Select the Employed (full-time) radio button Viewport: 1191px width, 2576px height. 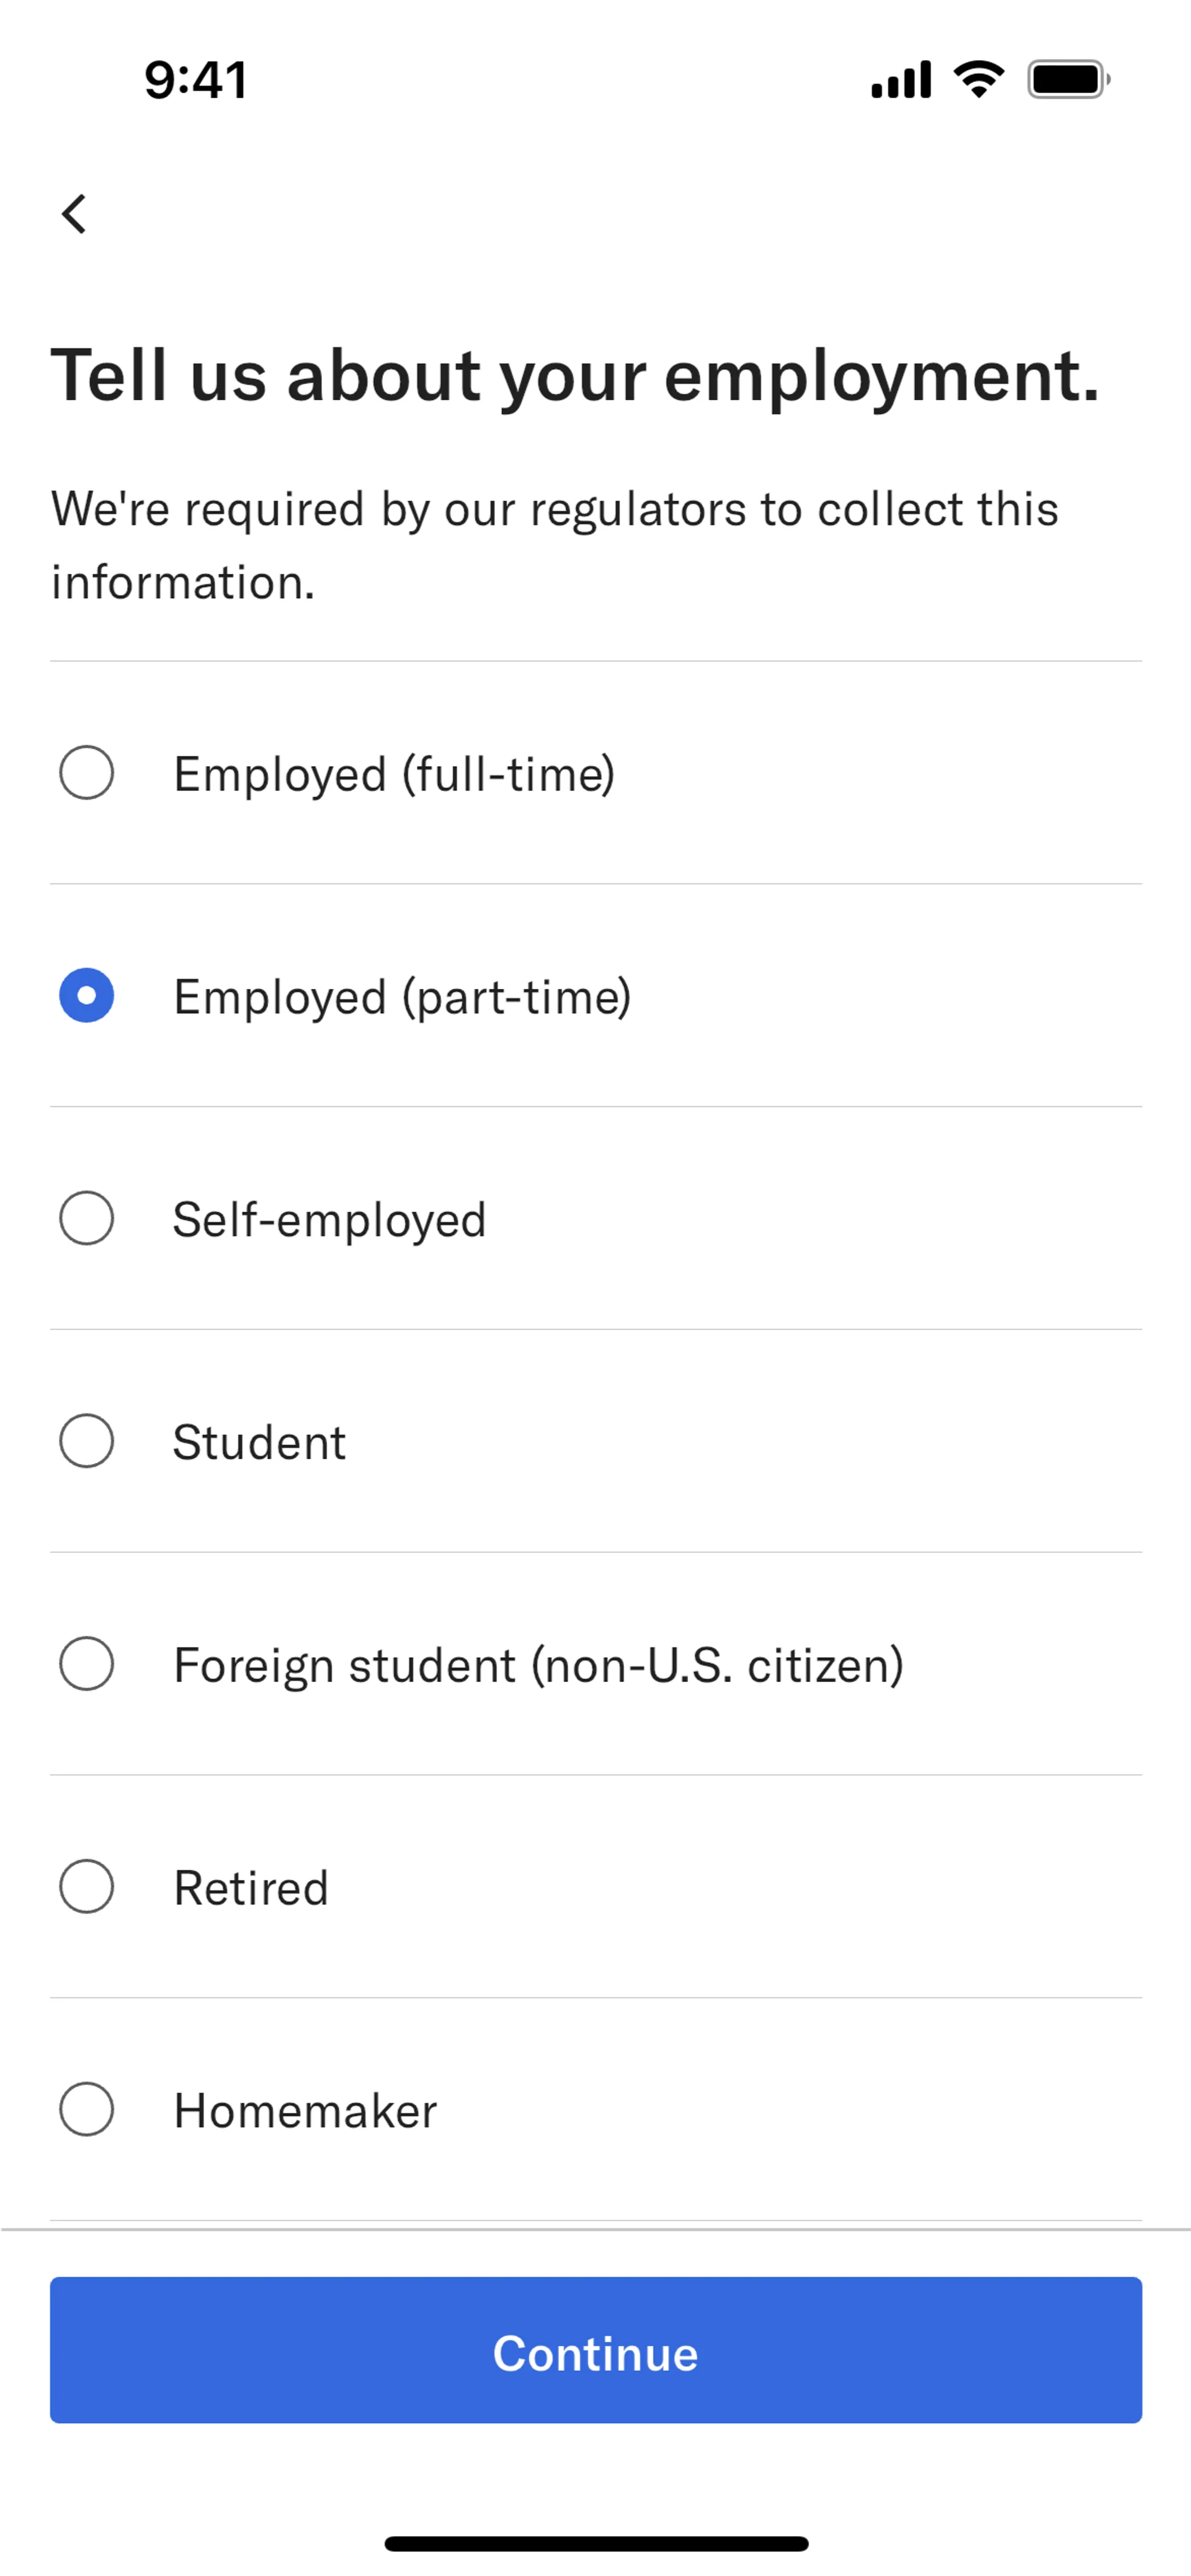(86, 772)
